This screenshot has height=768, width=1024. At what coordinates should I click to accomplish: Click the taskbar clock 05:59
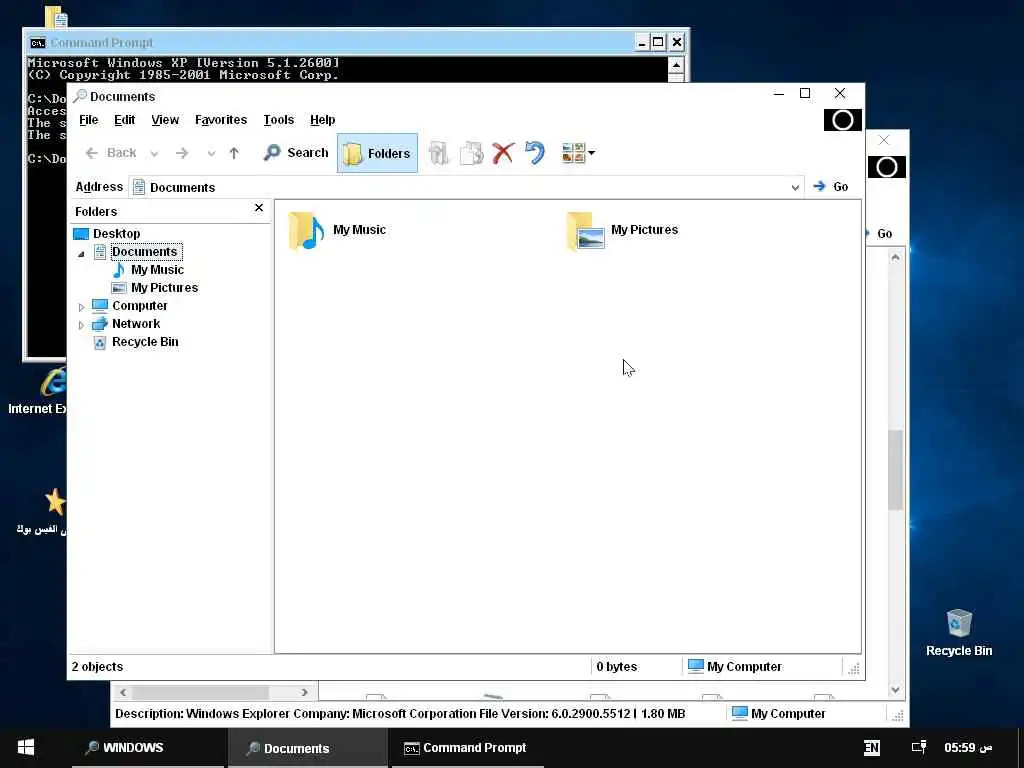coord(968,747)
